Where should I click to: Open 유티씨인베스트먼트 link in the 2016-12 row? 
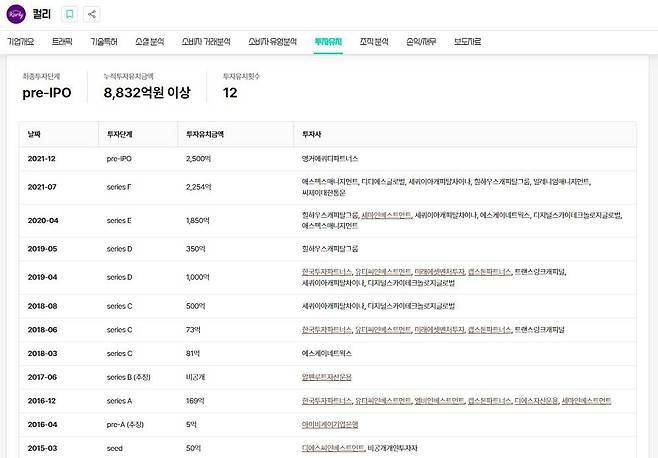pyautogui.click(x=383, y=401)
